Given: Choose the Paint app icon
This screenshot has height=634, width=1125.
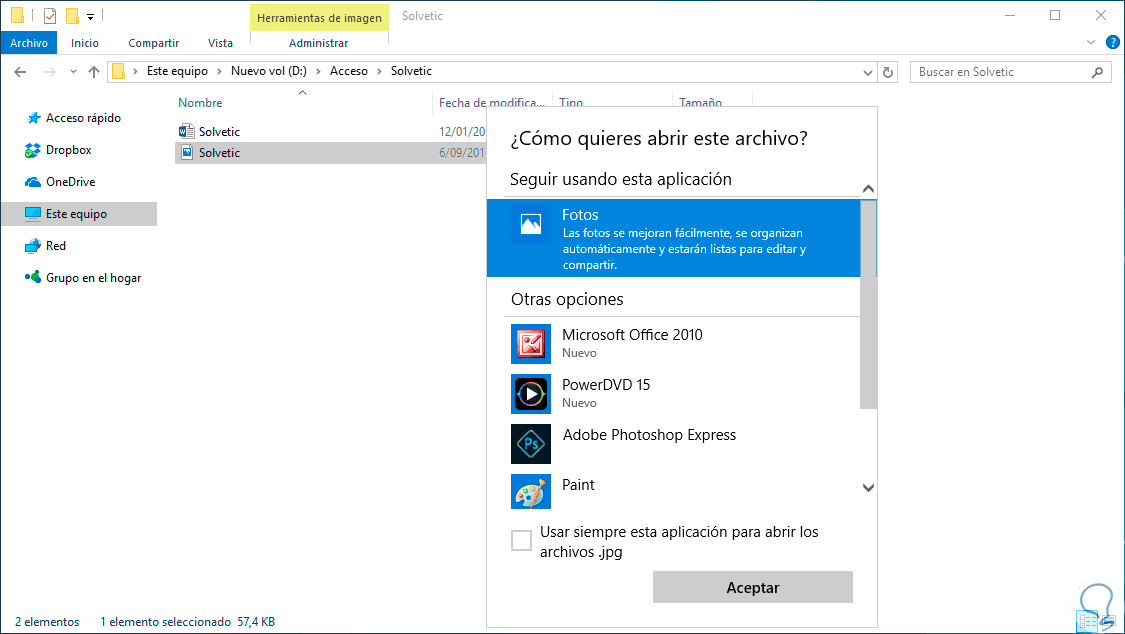Looking at the screenshot, I should coord(530,492).
